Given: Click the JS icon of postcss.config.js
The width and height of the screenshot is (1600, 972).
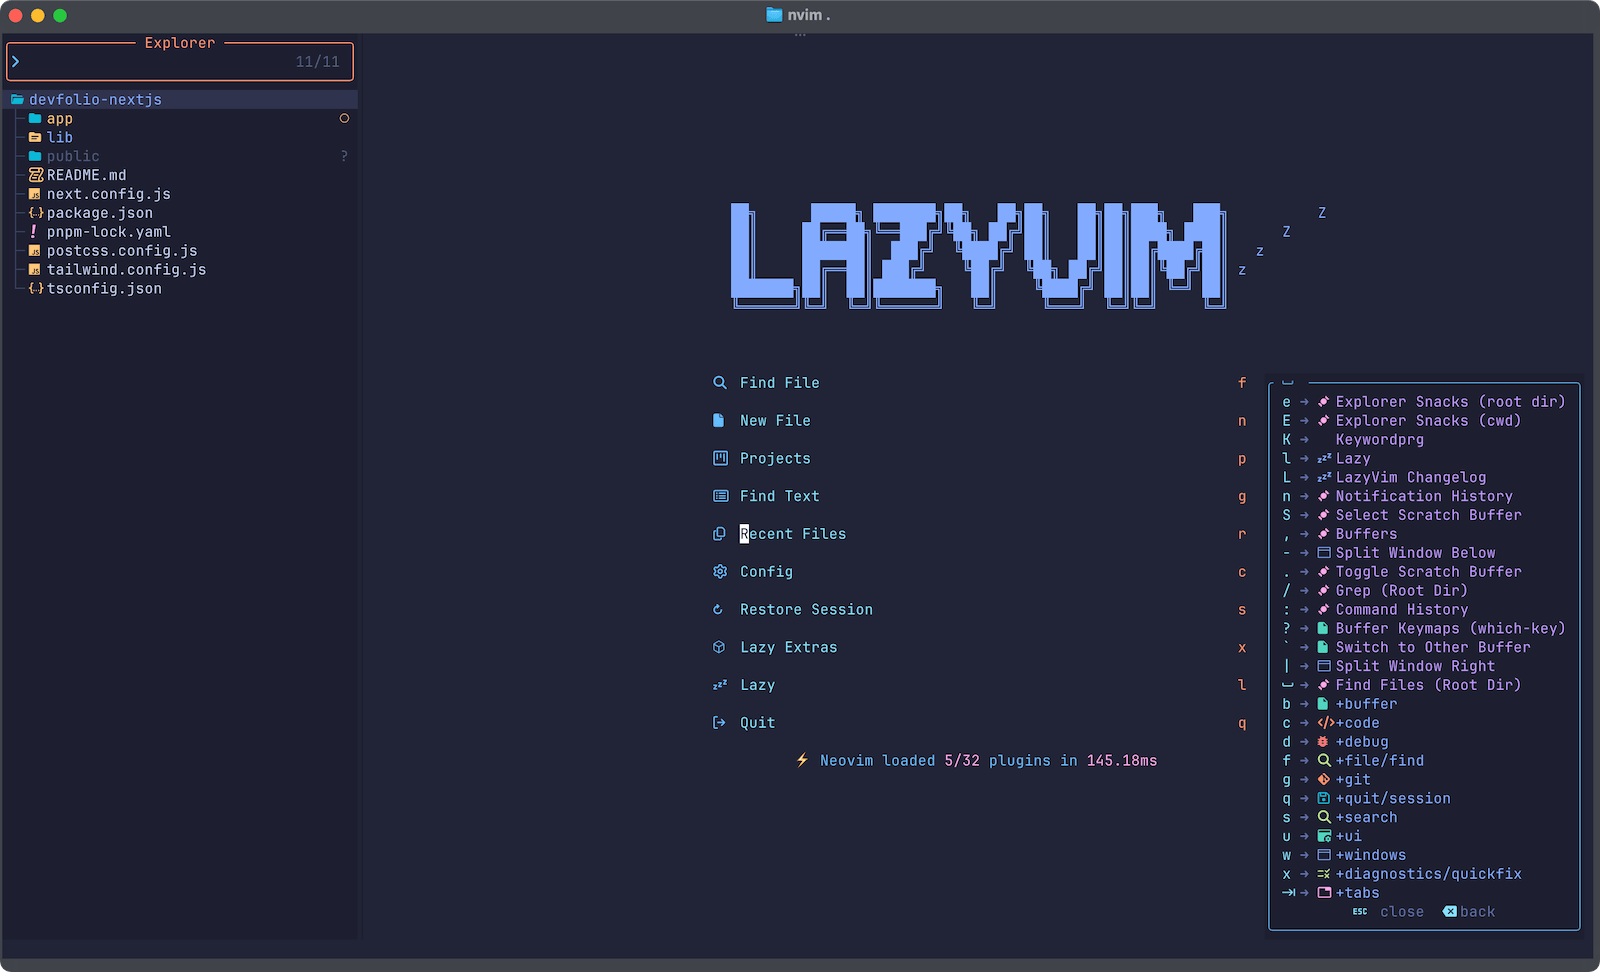Looking at the screenshot, I should 35,251.
